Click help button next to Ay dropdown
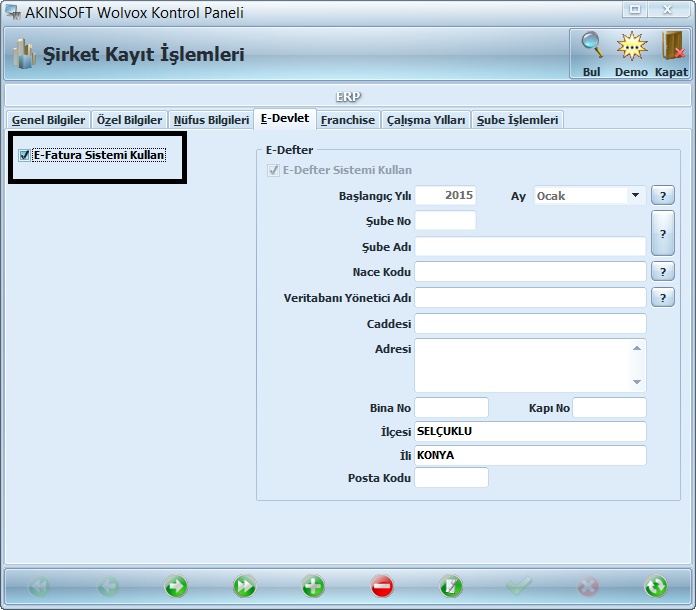The height and width of the screenshot is (610, 696). [663, 195]
